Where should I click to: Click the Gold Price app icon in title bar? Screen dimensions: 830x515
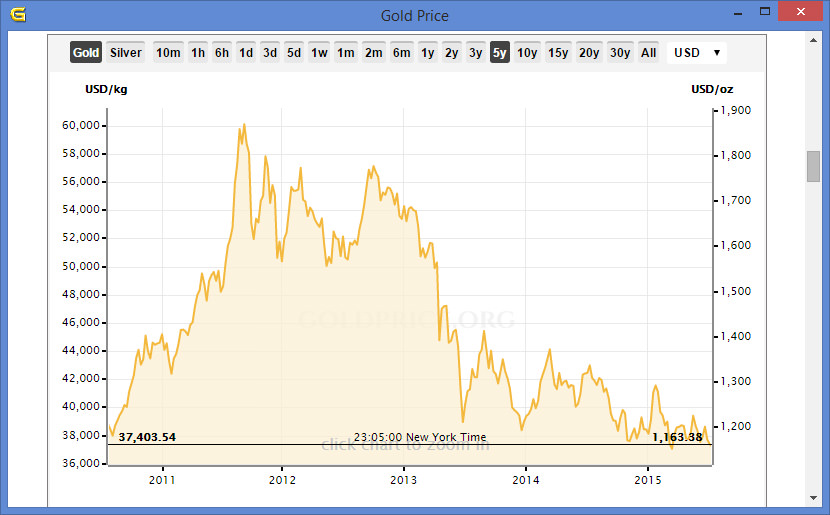[17, 14]
